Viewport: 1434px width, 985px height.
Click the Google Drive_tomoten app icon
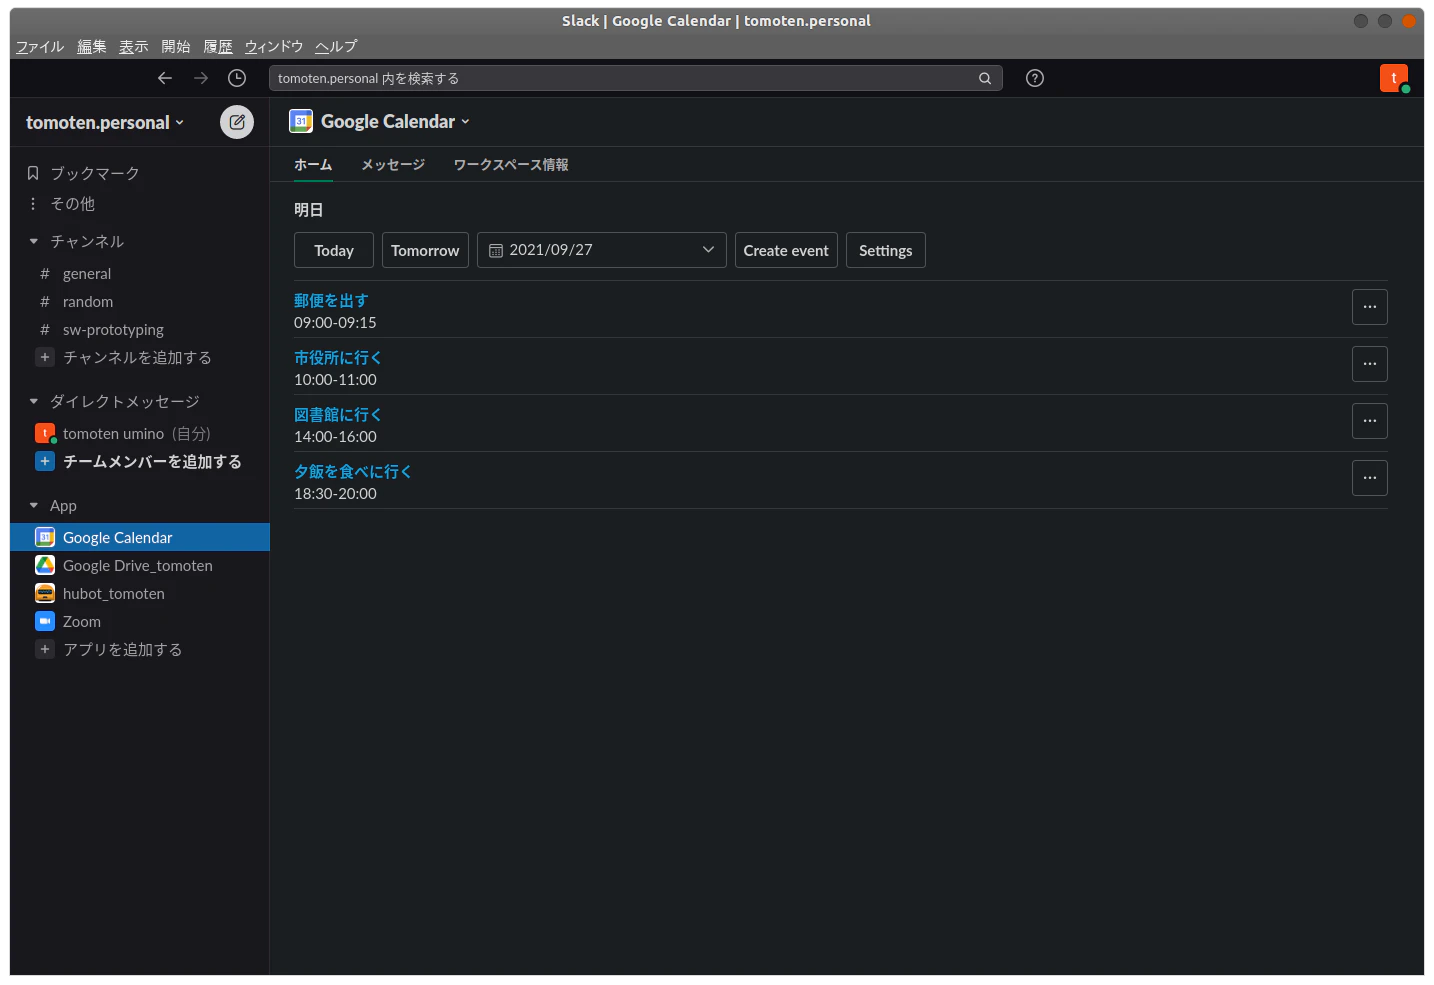45,565
